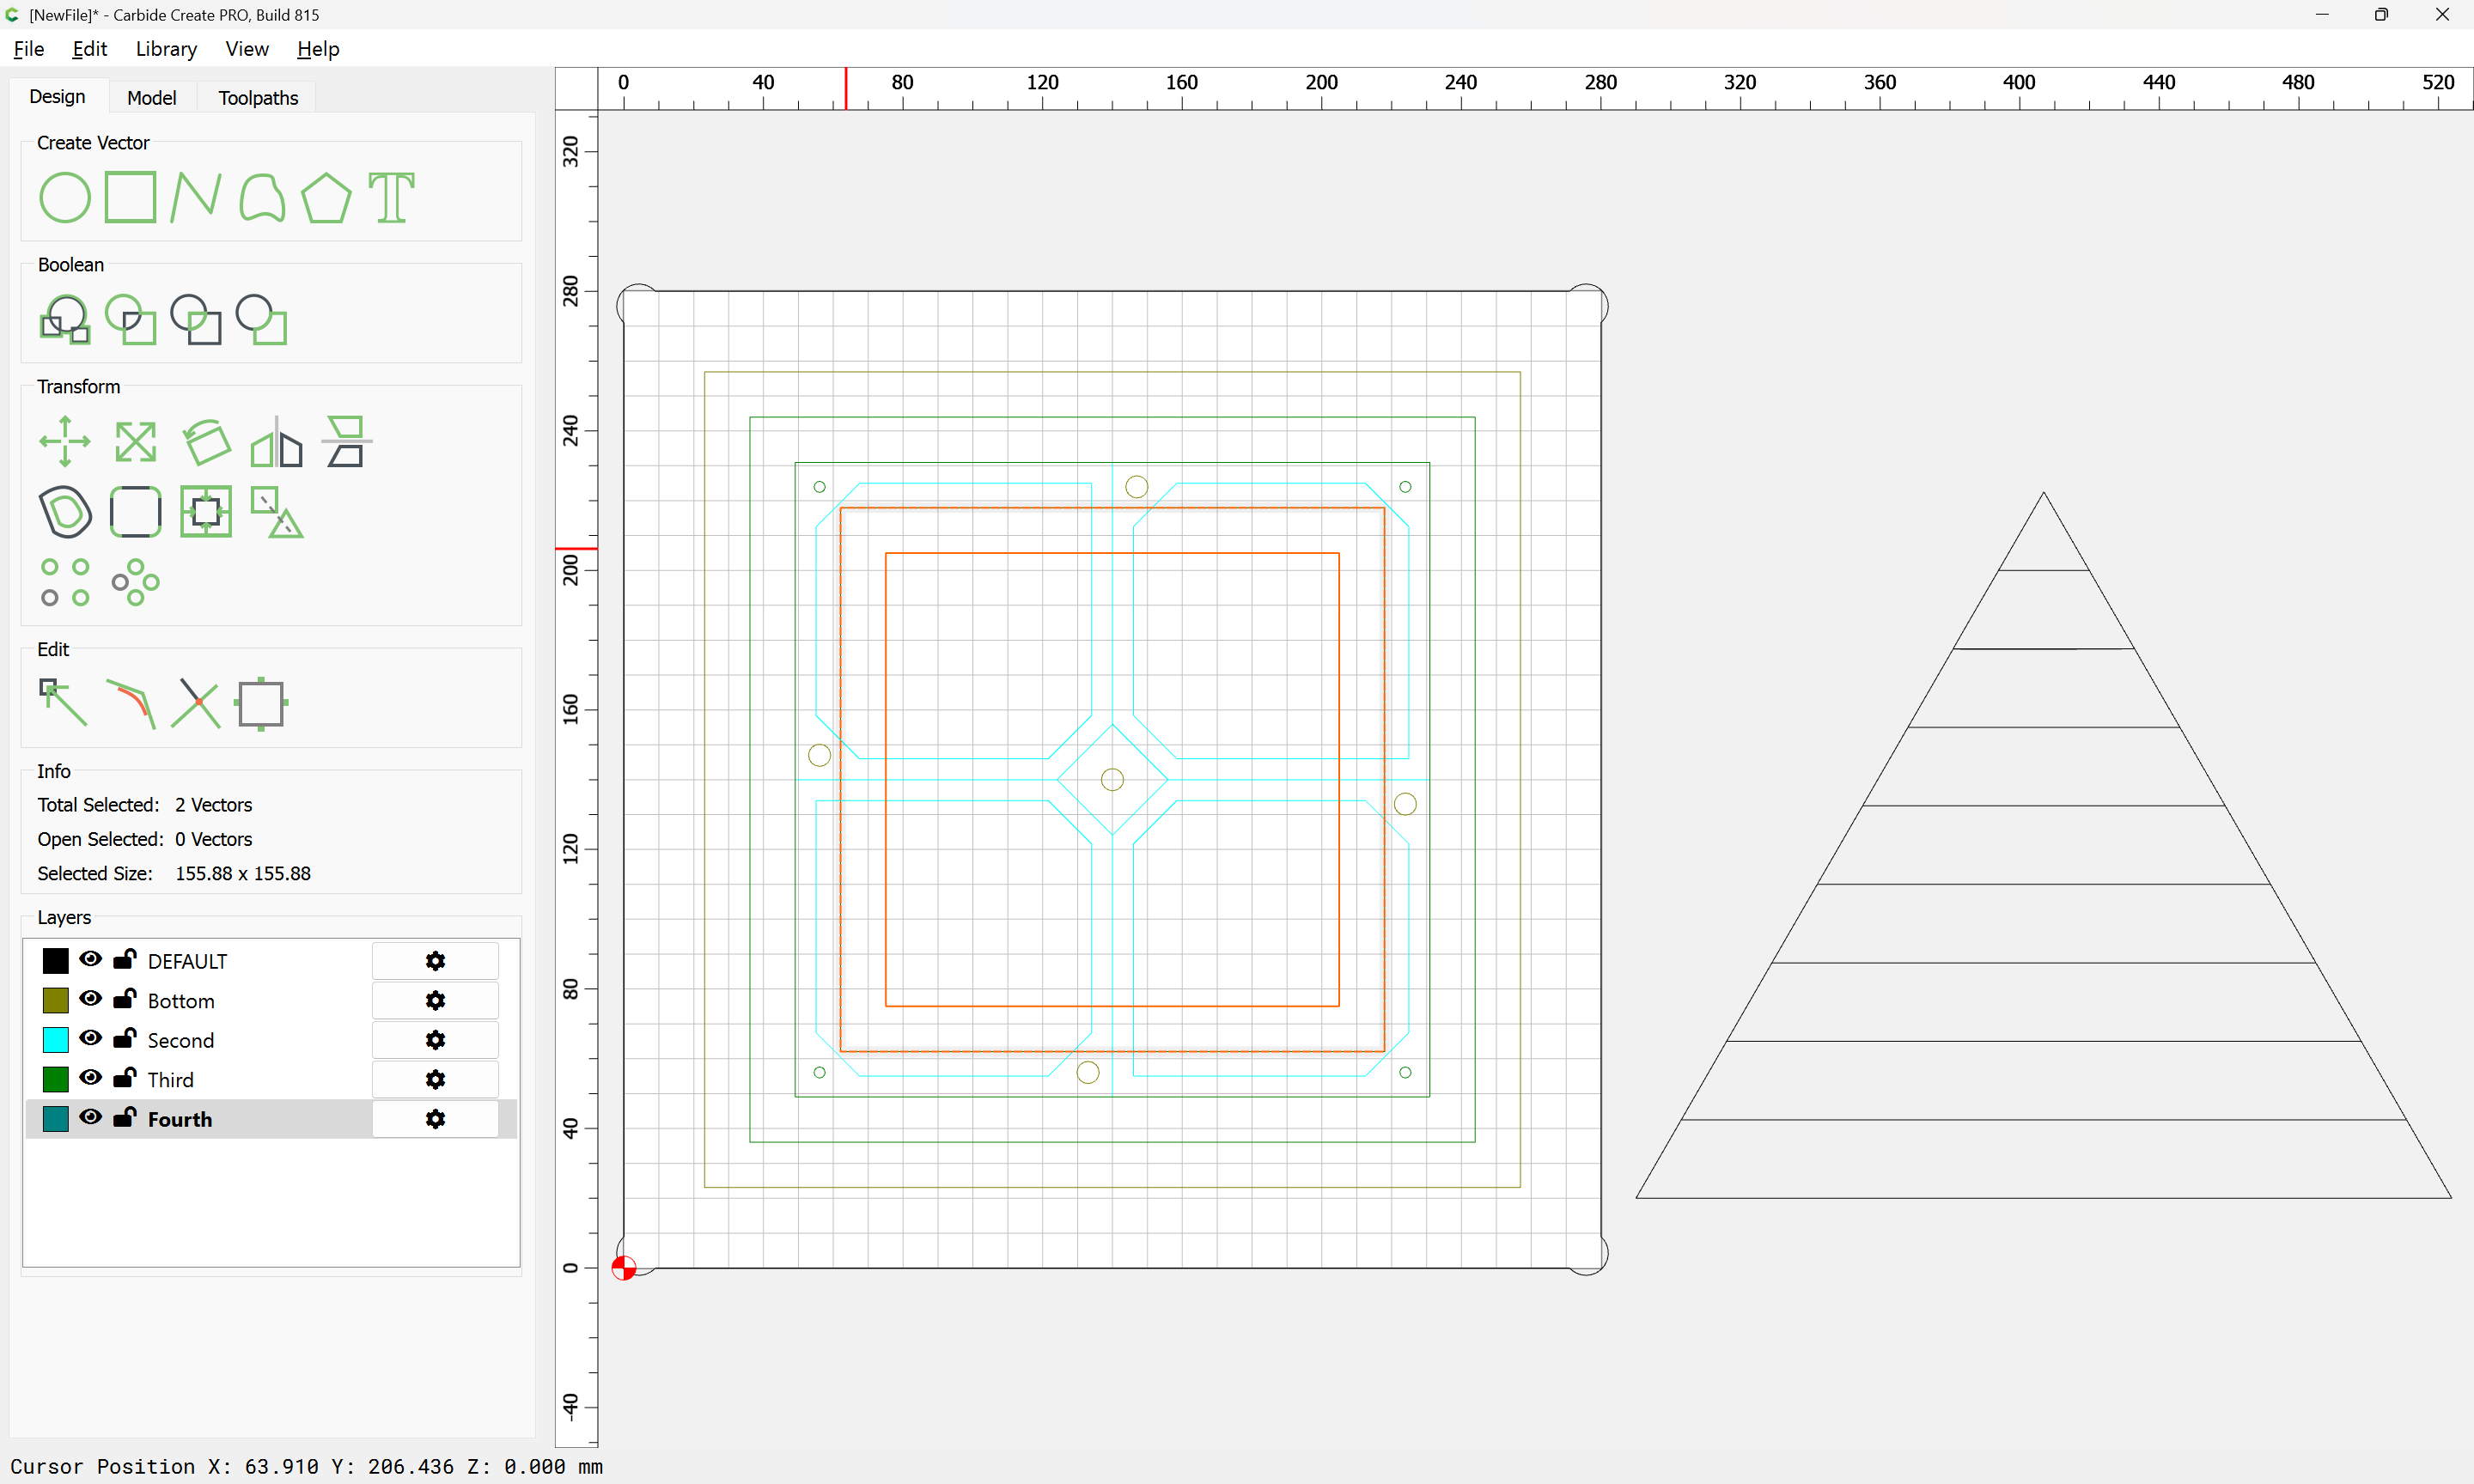Screen dimensions: 2474x1484
Task: Open settings for the Bottom layer
Action: pyautogui.click(x=435, y=1000)
